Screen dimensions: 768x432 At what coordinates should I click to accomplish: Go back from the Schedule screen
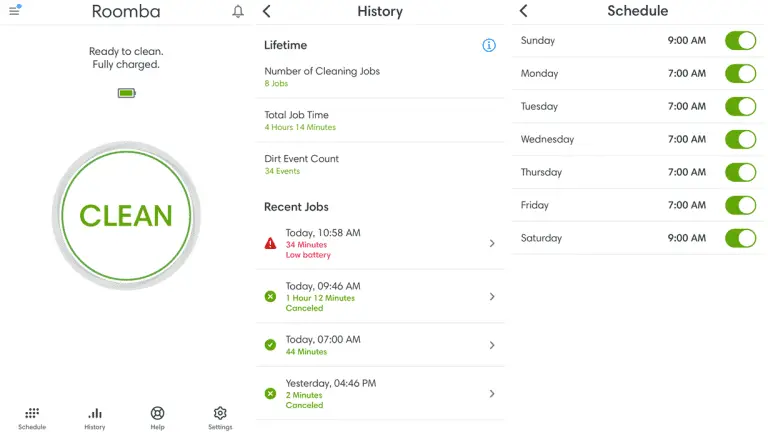(524, 11)
